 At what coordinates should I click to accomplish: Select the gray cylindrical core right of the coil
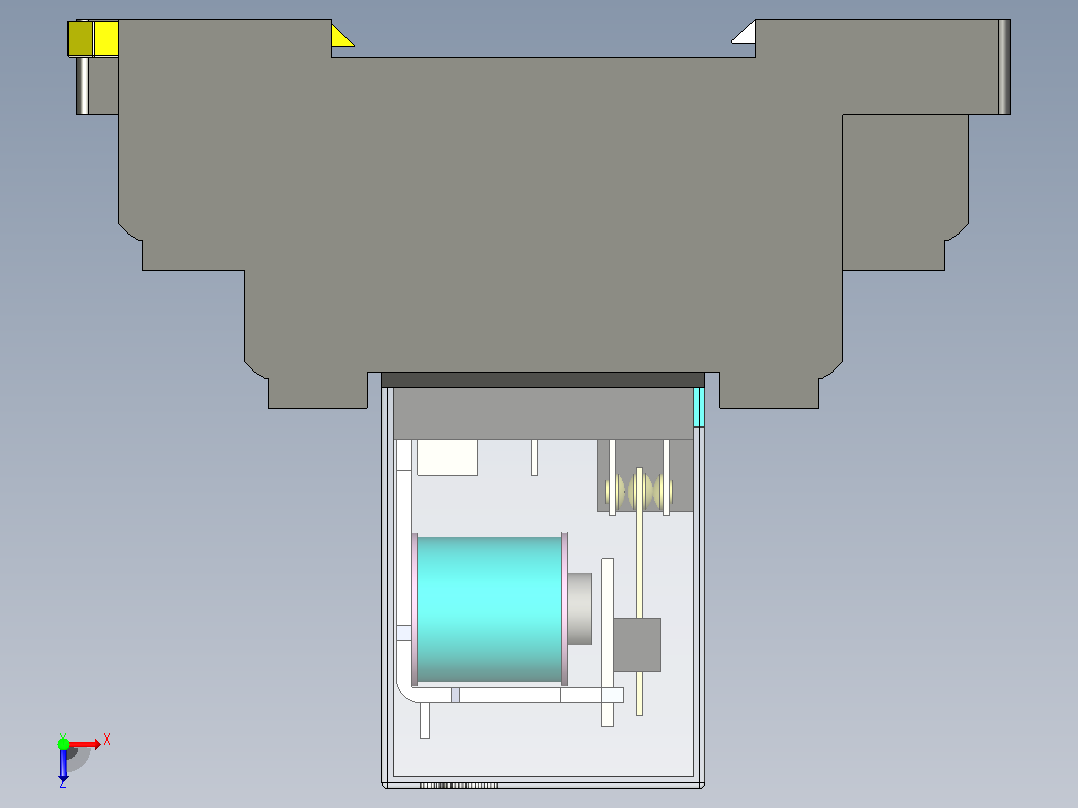[x=580, y=609]
